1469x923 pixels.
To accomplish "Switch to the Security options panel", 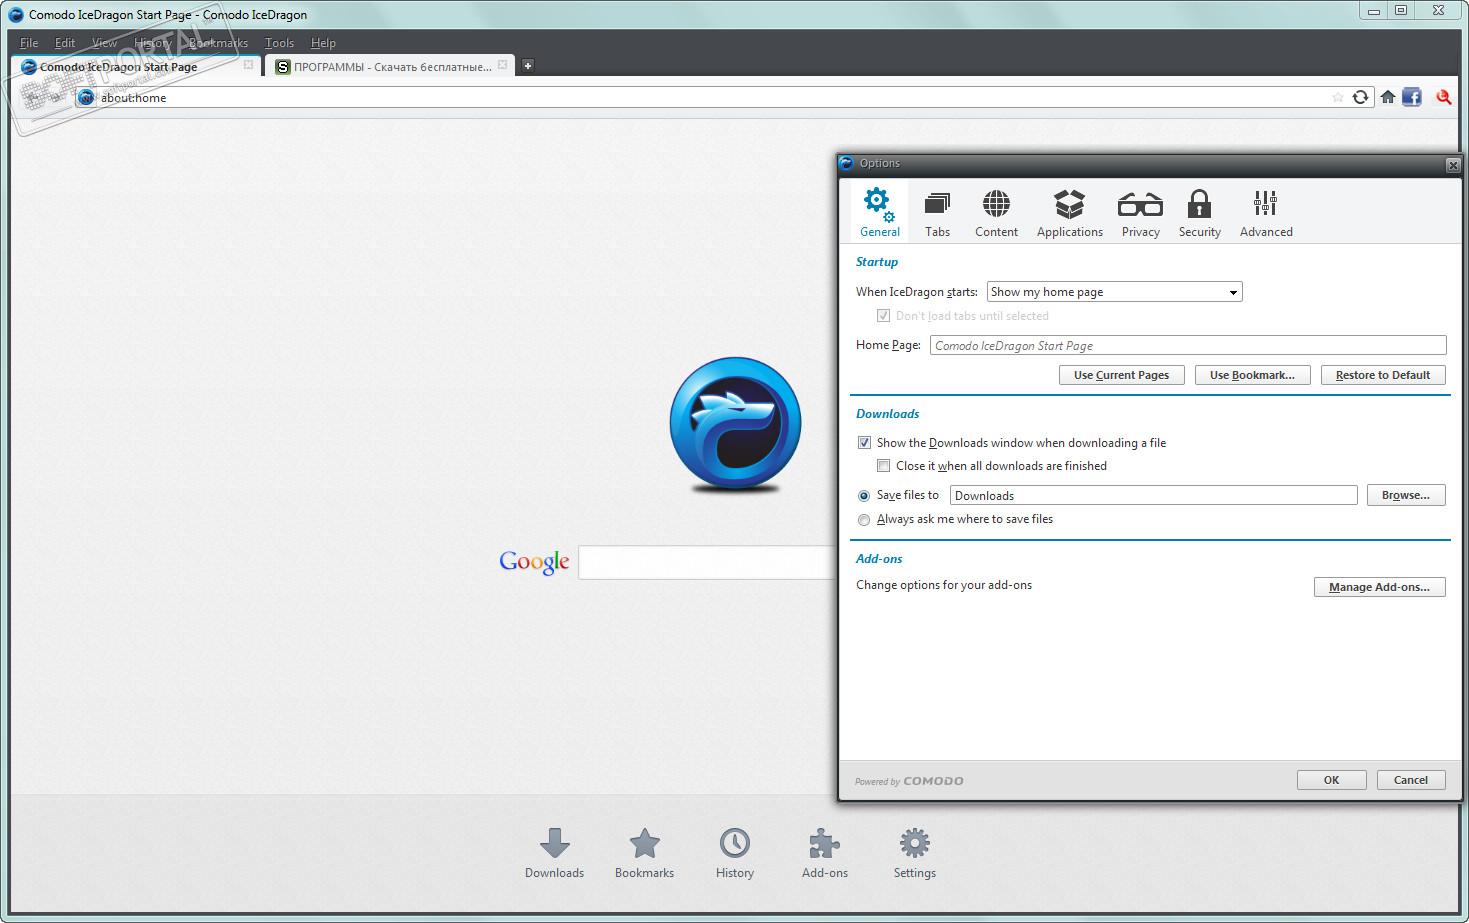I will (1199, 214).
